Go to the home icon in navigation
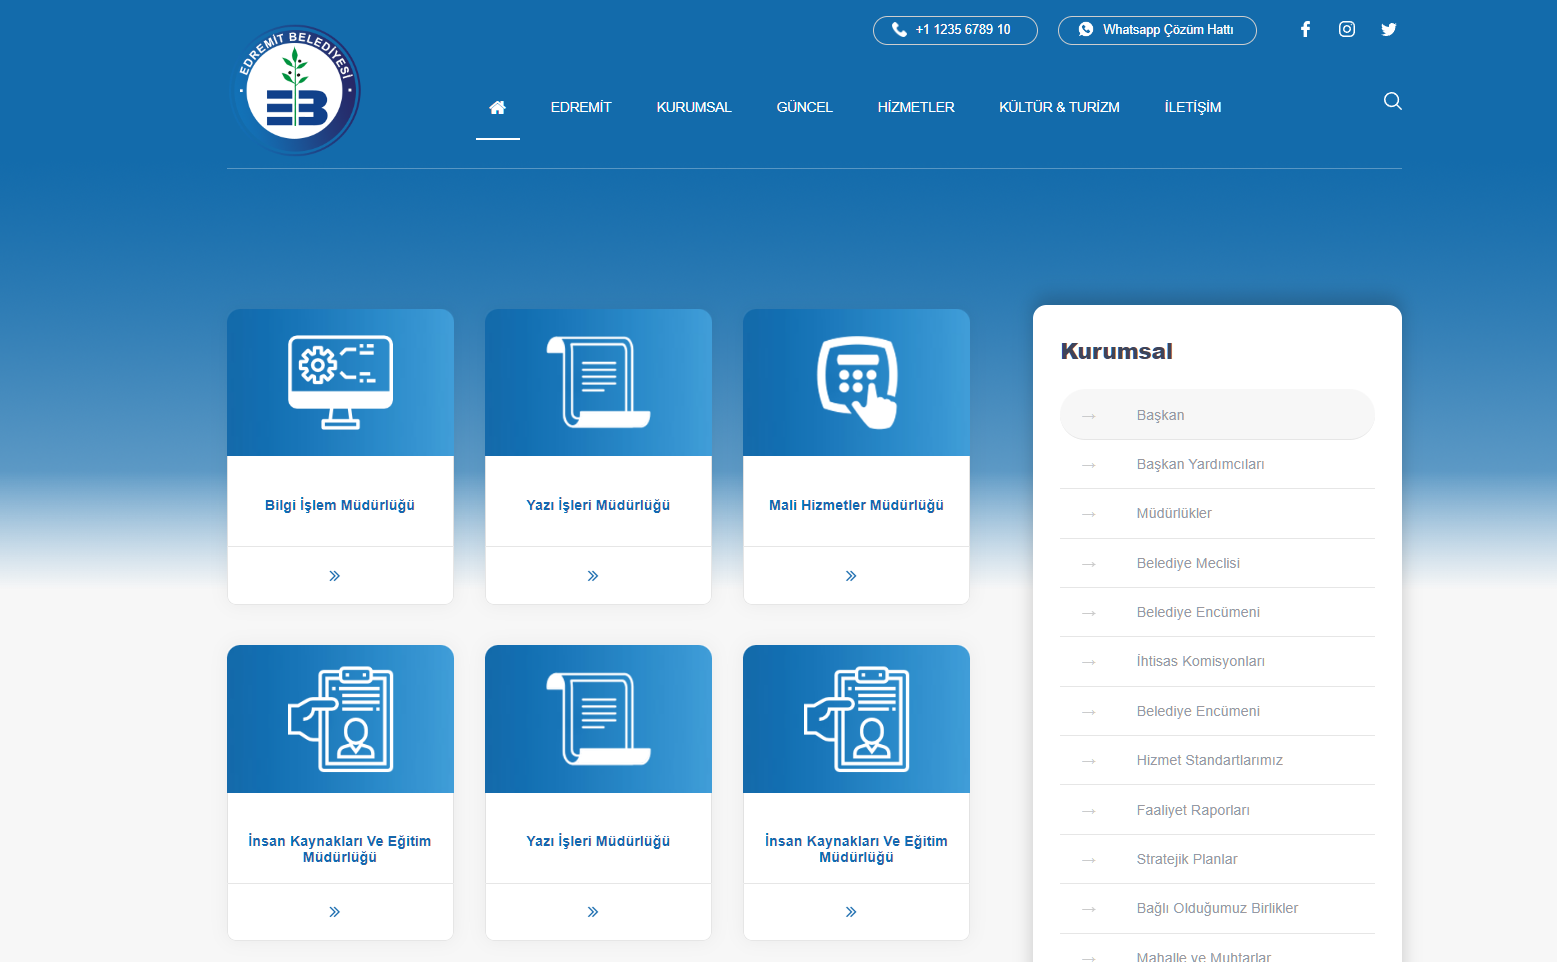 pyautogui.click(x=497, y=107)
